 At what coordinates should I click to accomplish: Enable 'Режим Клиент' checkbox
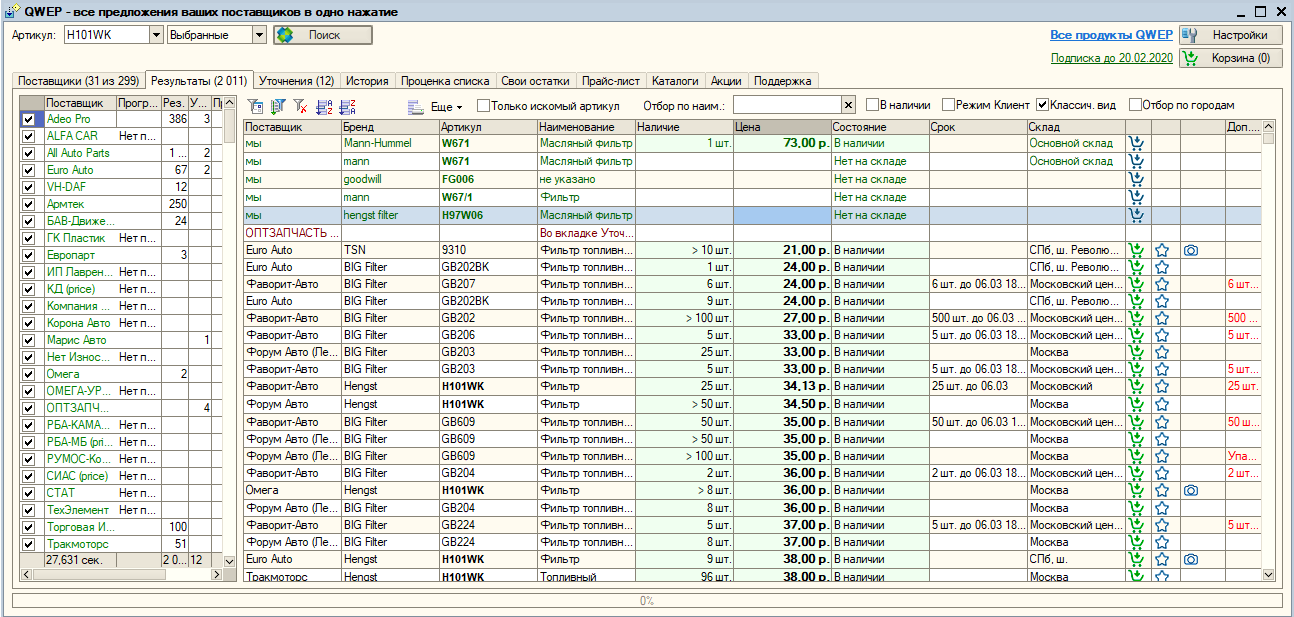click(x=946, y=105)
